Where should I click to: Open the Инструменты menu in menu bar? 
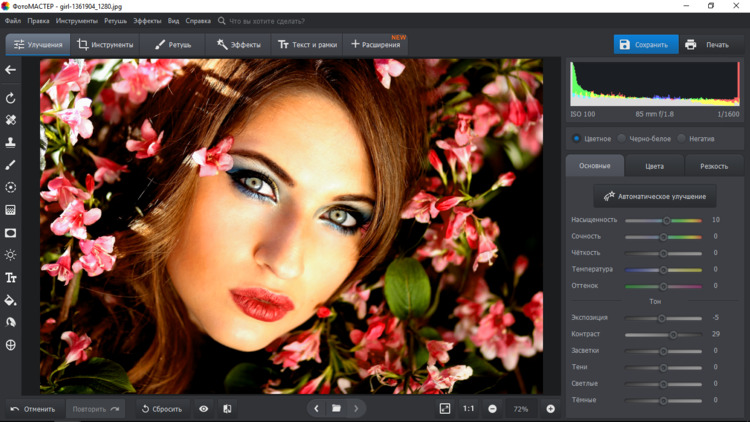tap(77, 20)
